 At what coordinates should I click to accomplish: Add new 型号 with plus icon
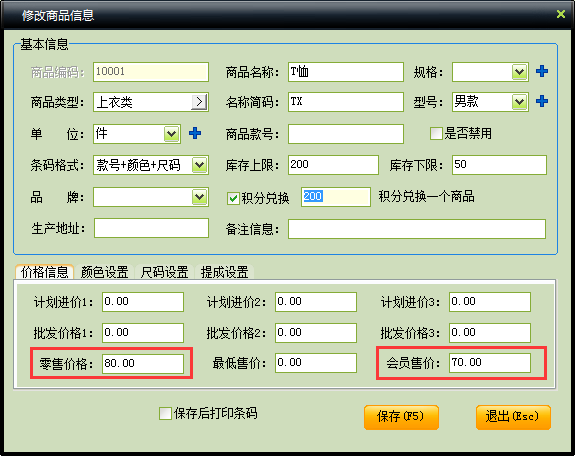(x=542, y=101)
